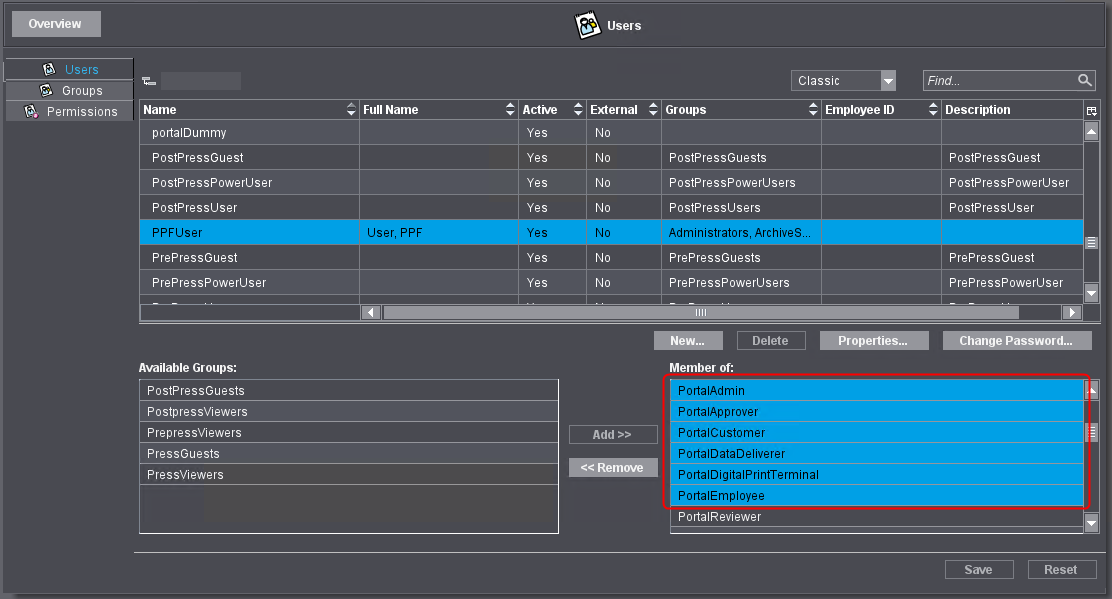Screen dimensions: 1112x599
Task: Click the tree hierarchy icon above the table
Action: (148, 81)
